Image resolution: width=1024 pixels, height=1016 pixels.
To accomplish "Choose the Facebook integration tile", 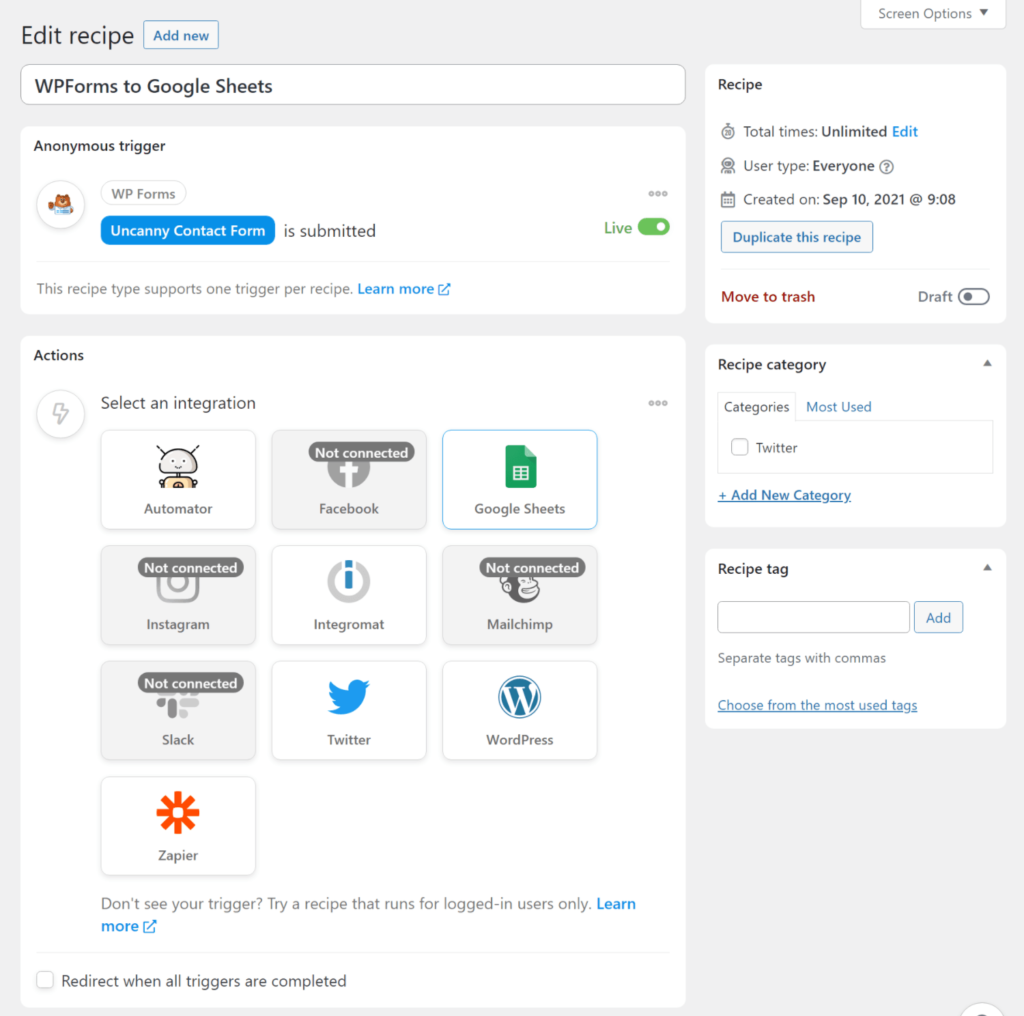I will click(349, 479).
